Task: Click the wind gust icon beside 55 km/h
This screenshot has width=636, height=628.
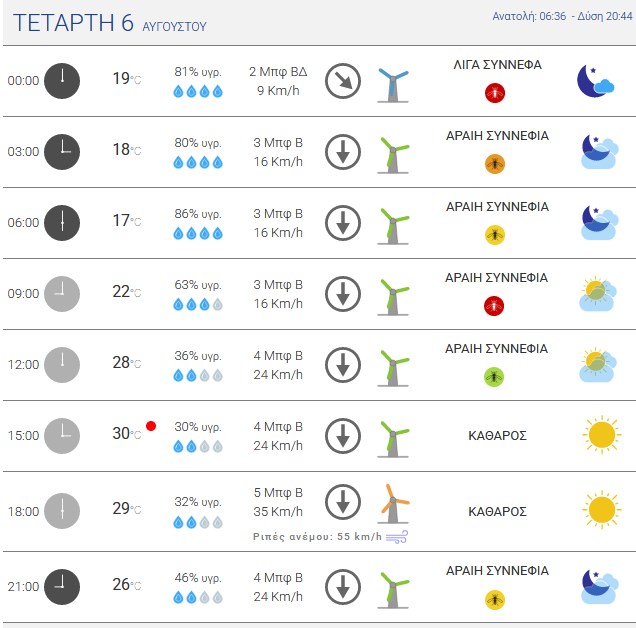Action: click(397, 537)
